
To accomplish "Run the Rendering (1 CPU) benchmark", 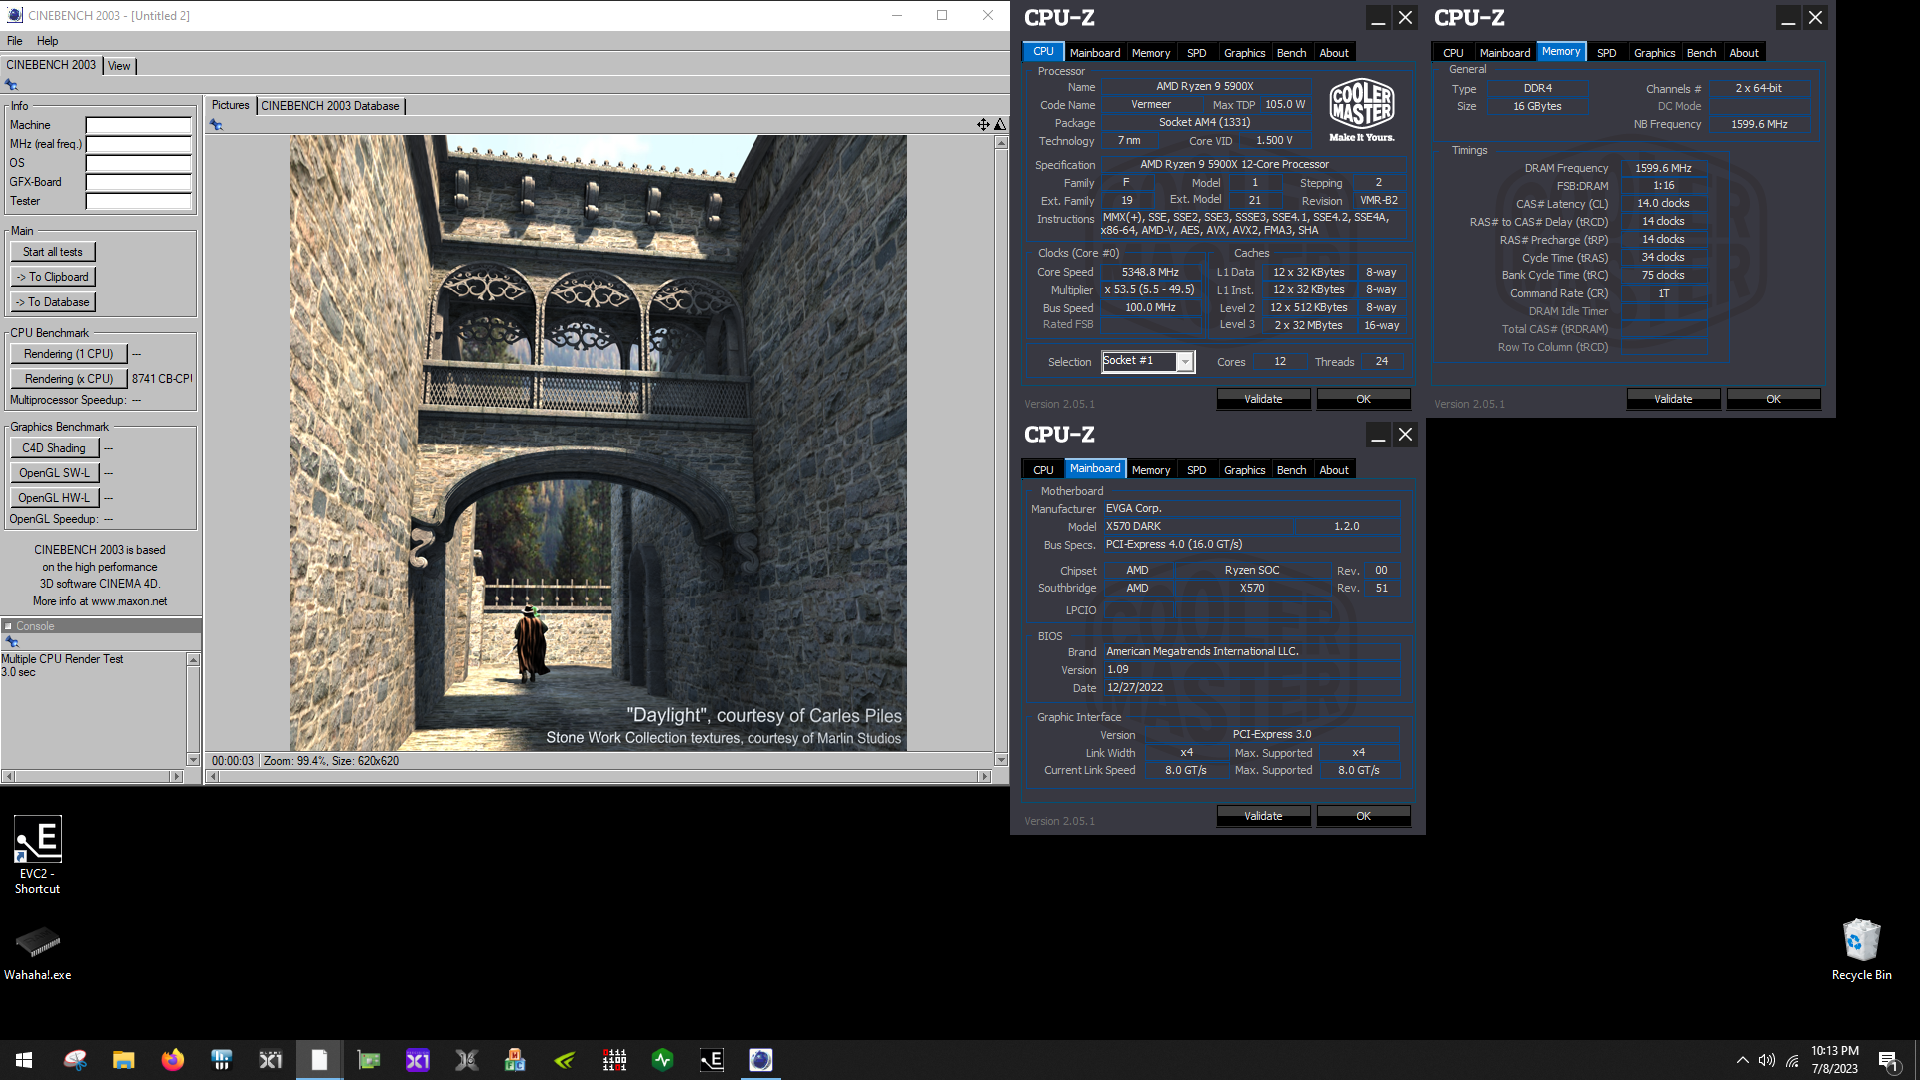I will (x=69, y=354).
